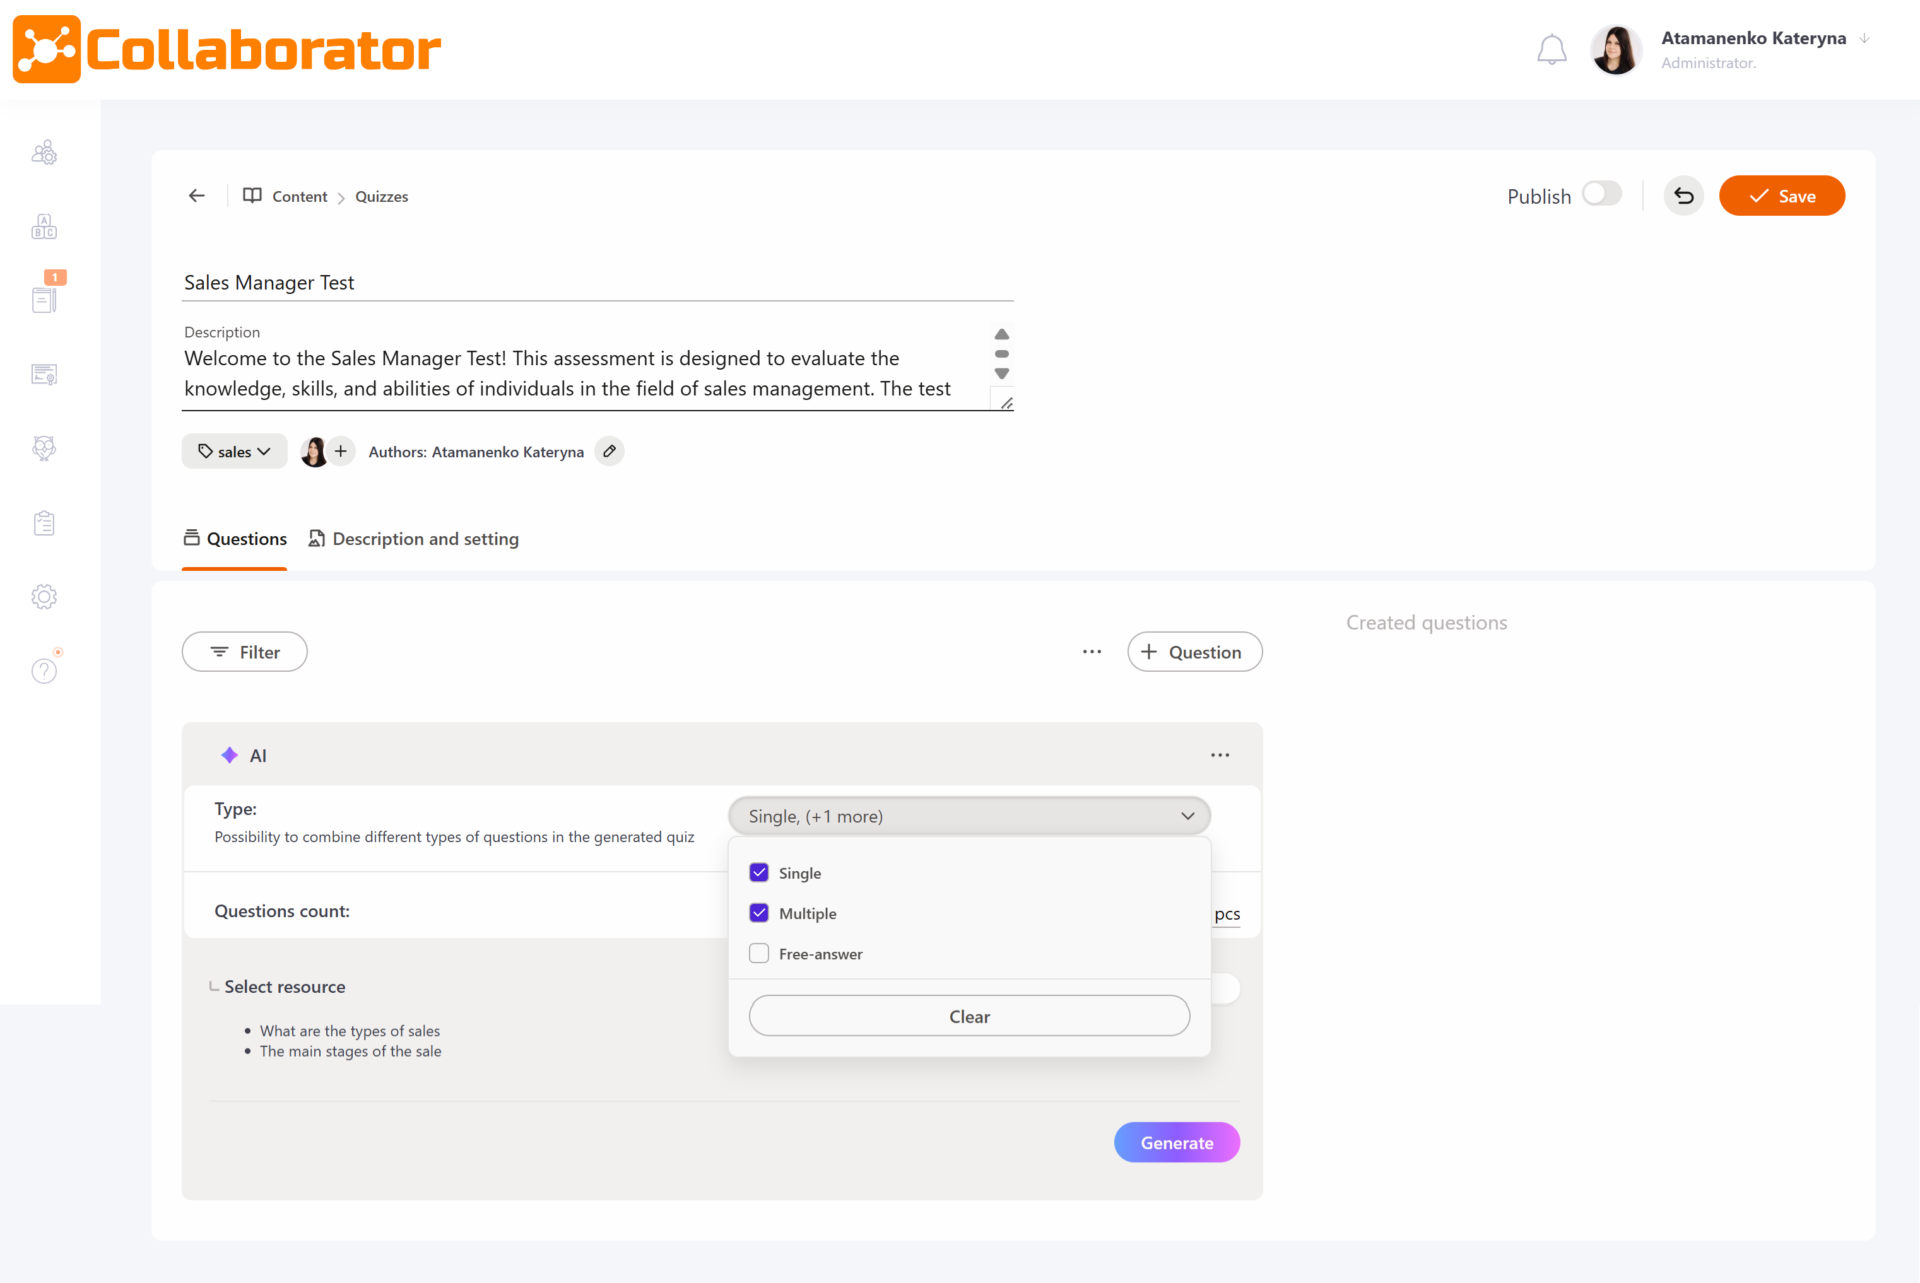Viewport: 1920px width, 1283px height.
Task: Open the notifications bell
Action: [1551, 49]
